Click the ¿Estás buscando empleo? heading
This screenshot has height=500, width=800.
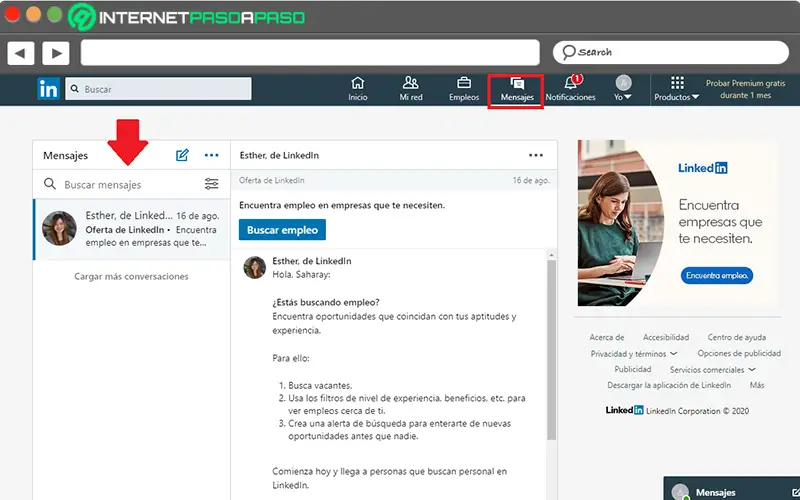point(326,303)
